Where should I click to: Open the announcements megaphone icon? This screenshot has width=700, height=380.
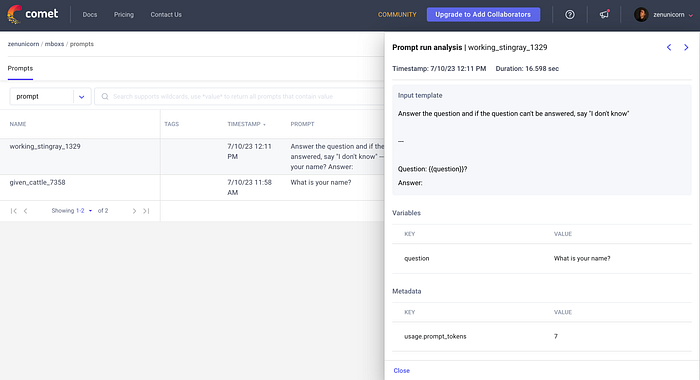604,14
